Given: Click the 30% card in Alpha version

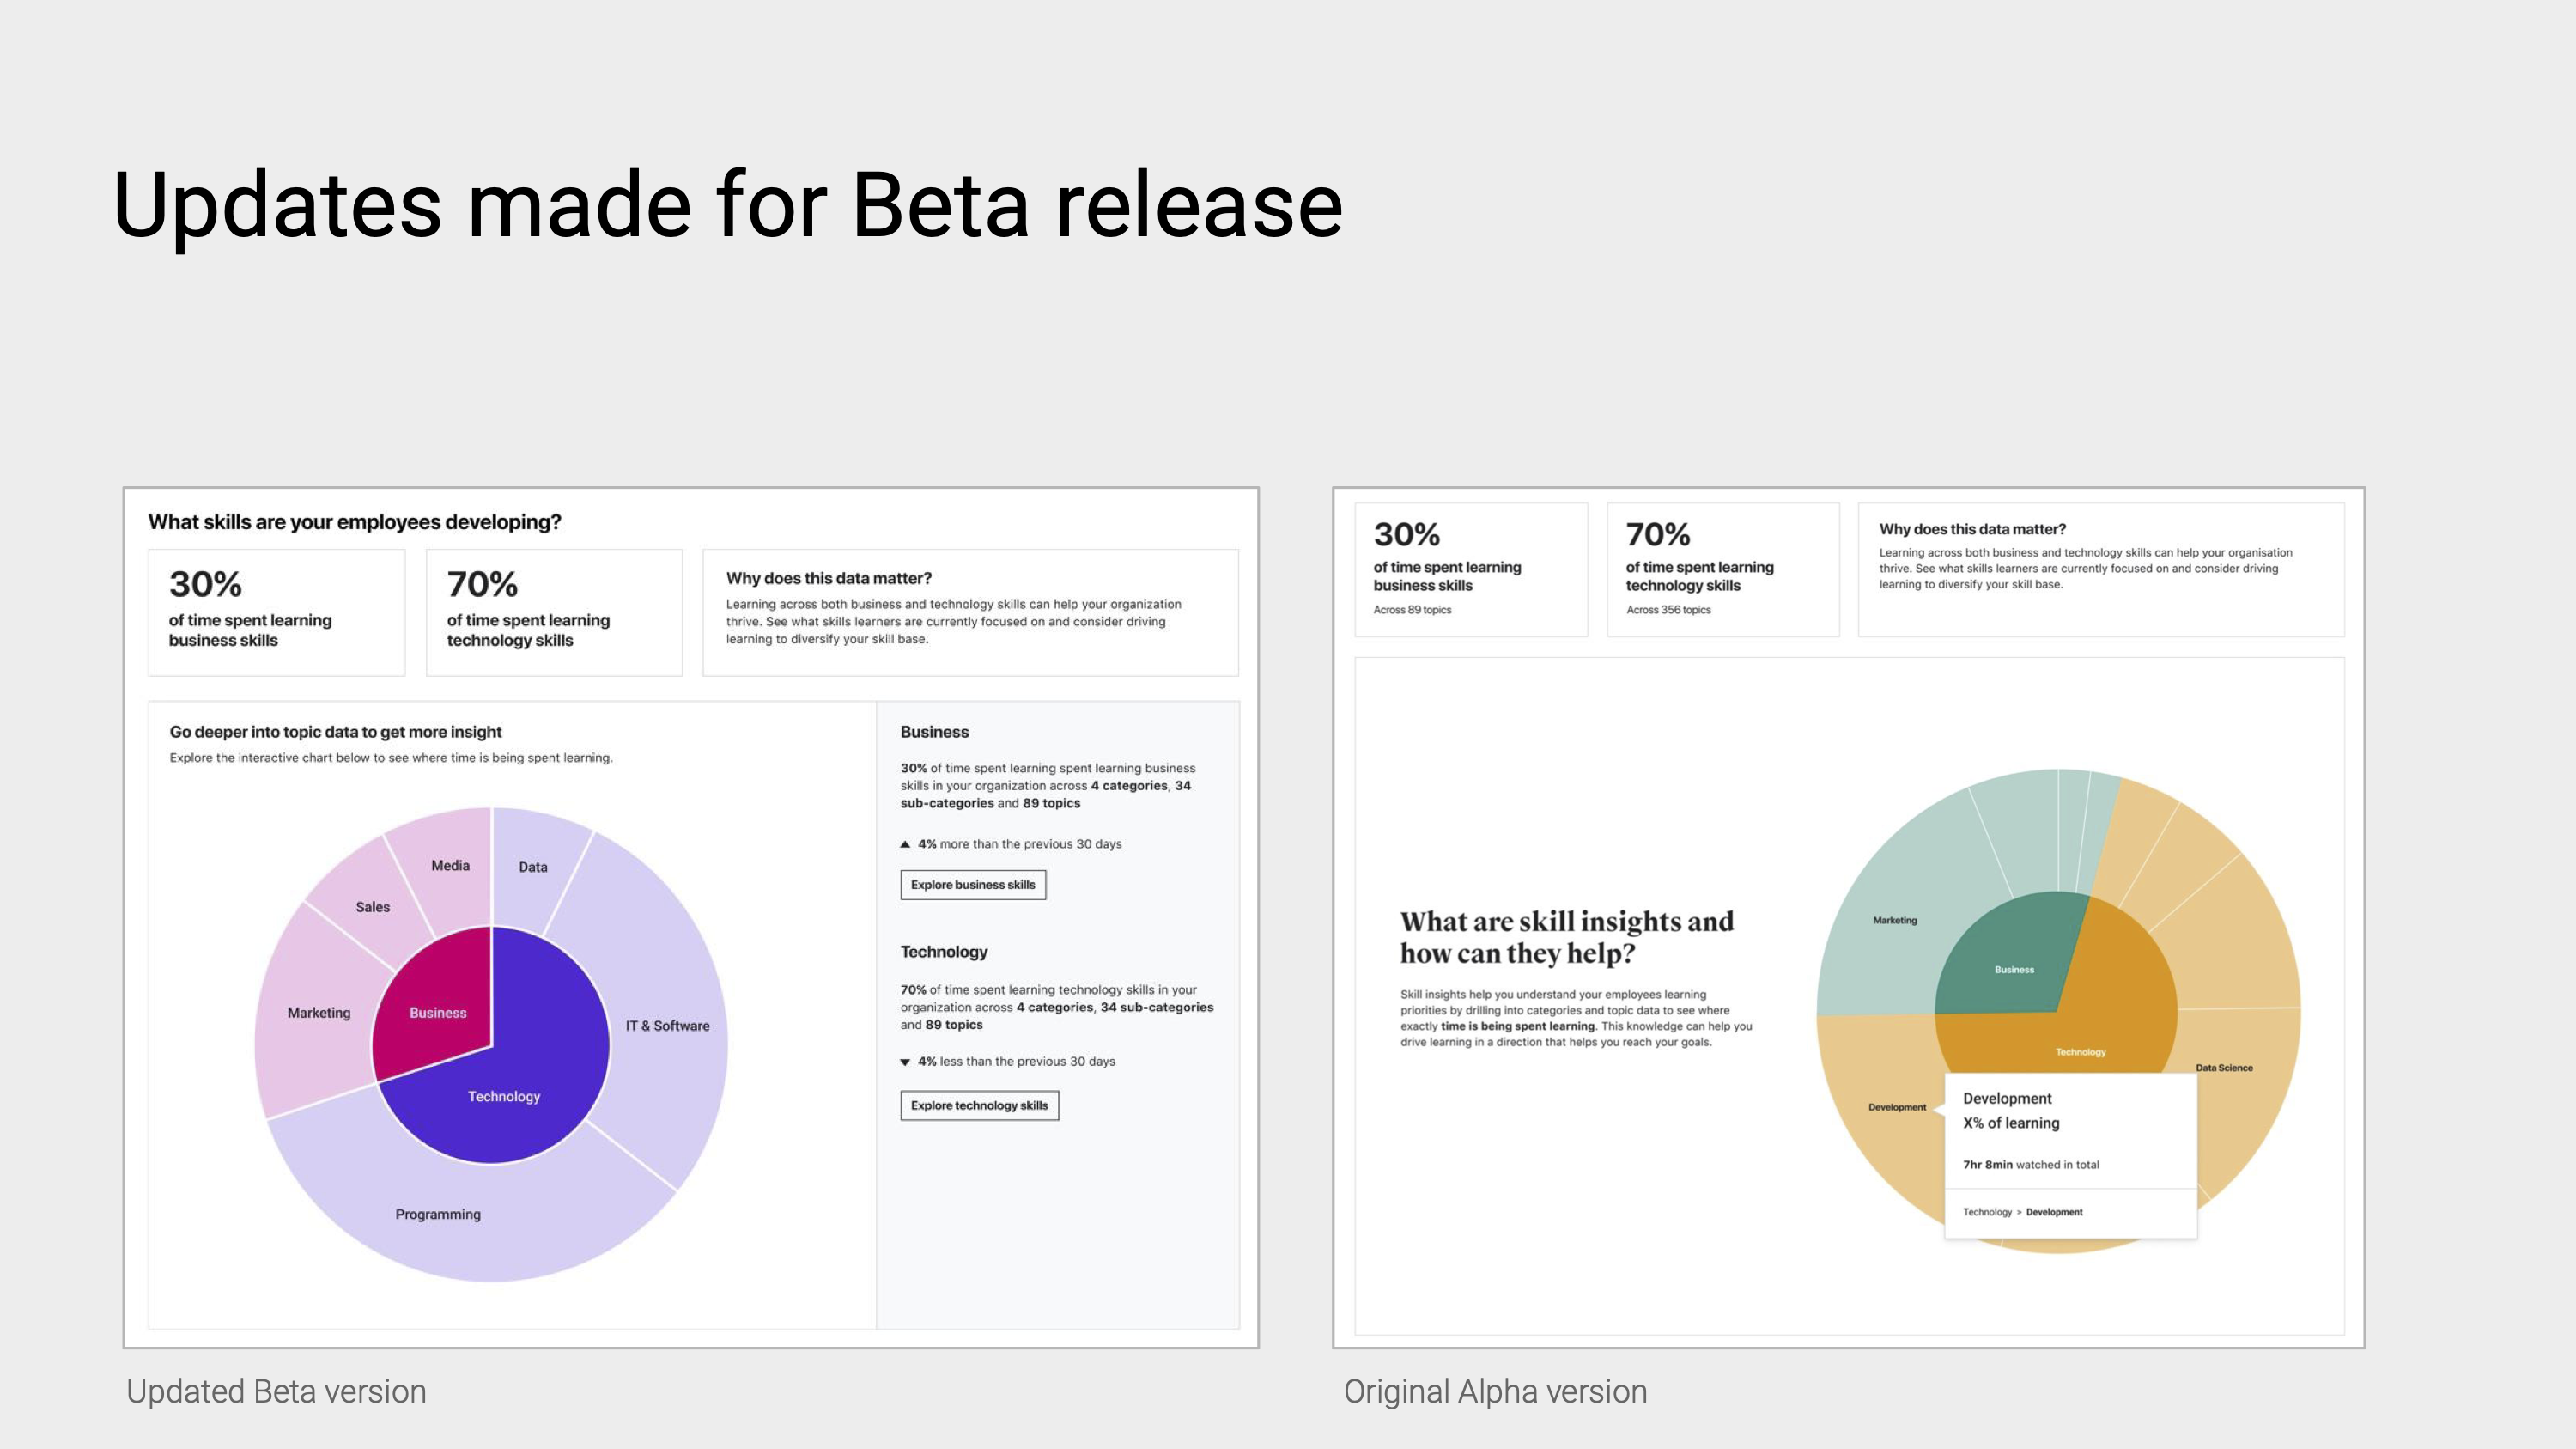Looking at the screenshot, I should tap(1471, 569).
